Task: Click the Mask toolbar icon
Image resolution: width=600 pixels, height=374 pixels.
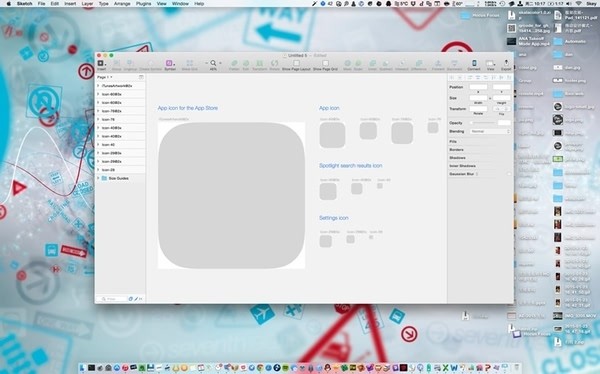Action: [x=347, y=64]
